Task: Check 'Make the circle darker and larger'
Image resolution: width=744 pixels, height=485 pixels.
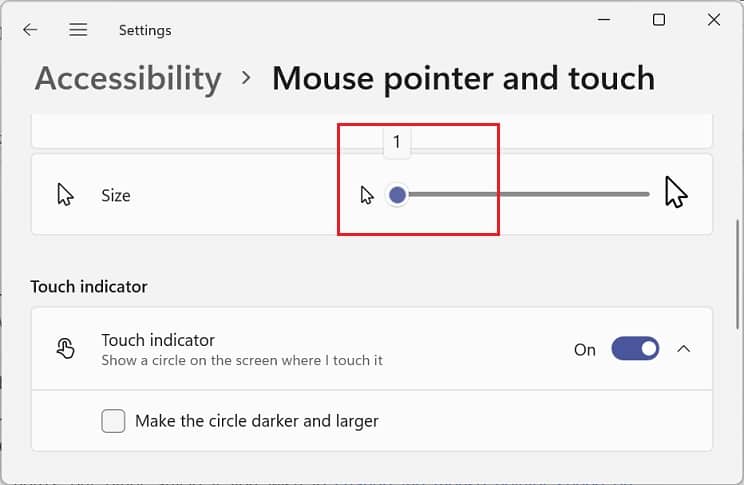Action: pyautogui.click(x=113, y=421)
